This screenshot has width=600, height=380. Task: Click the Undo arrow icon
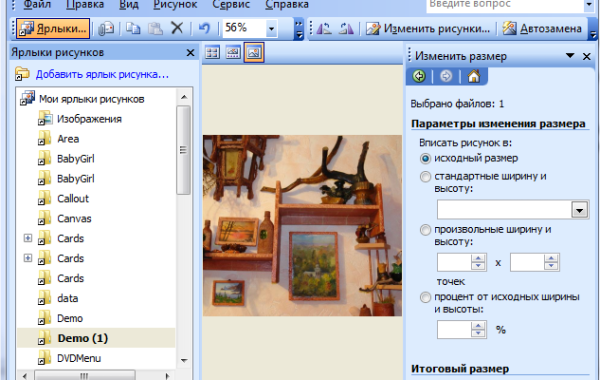pyautogui.click(x=204, y=28)
